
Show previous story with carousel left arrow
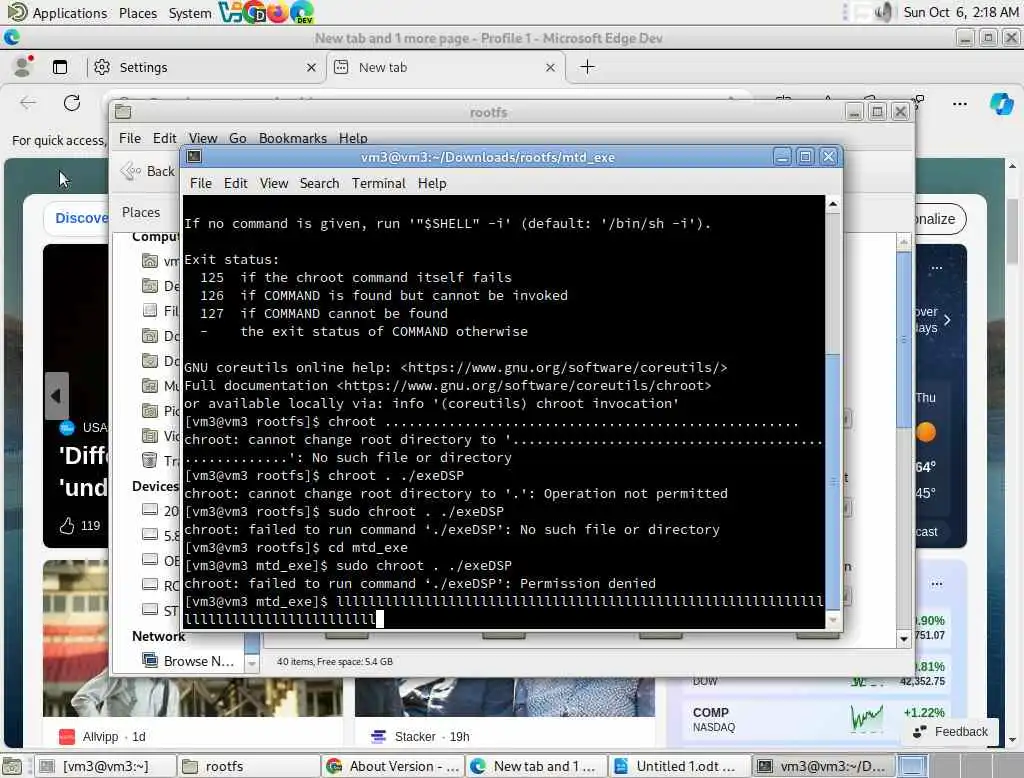56,396
